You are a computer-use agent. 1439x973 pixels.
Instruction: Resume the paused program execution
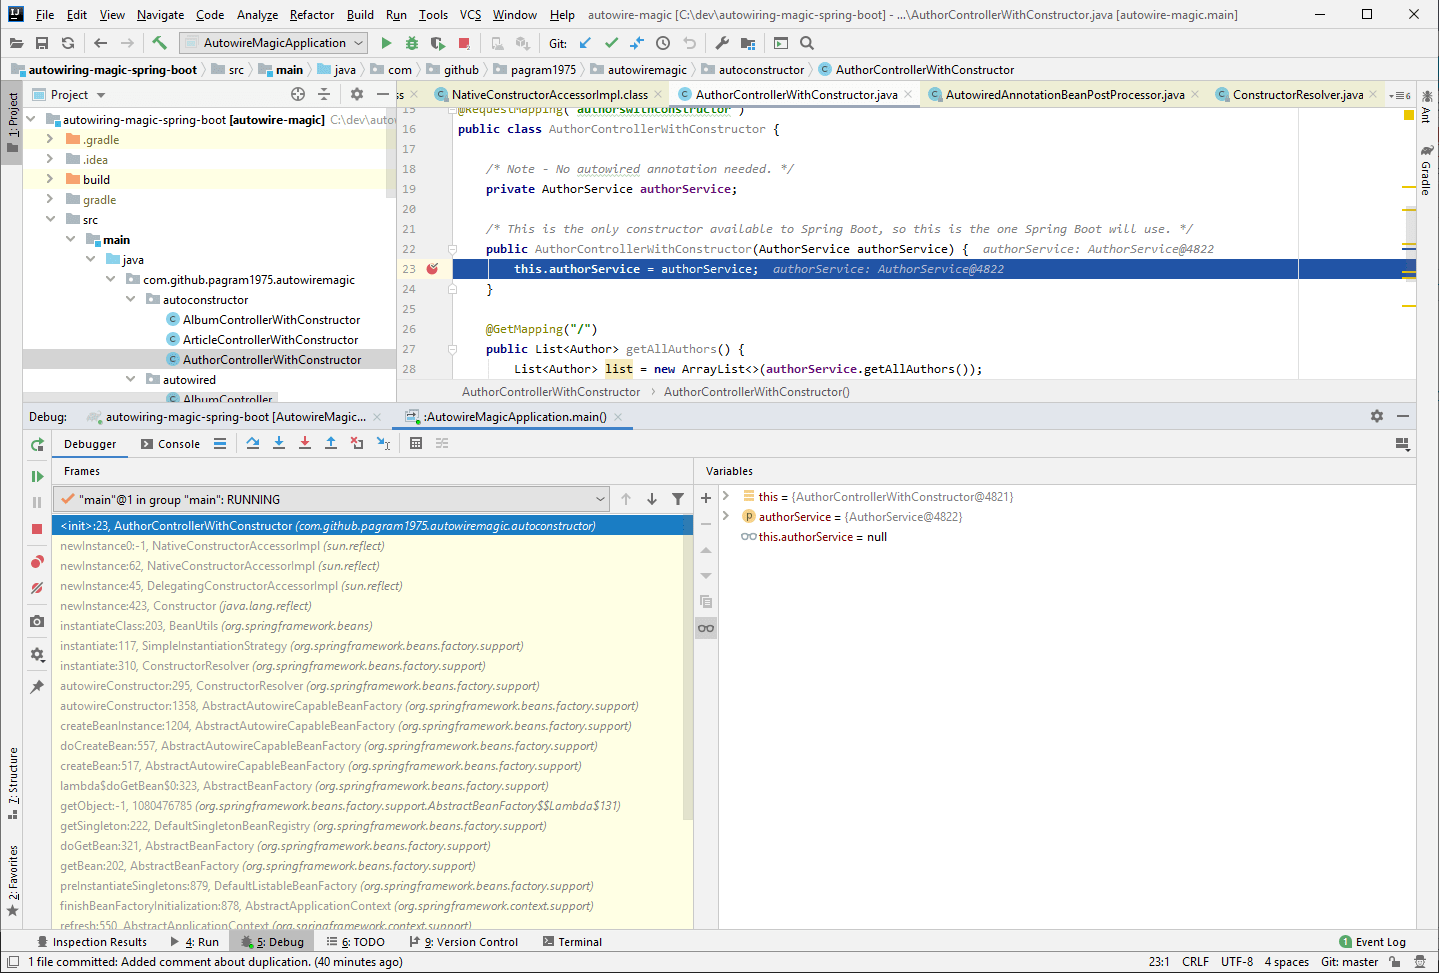[37, 477]
